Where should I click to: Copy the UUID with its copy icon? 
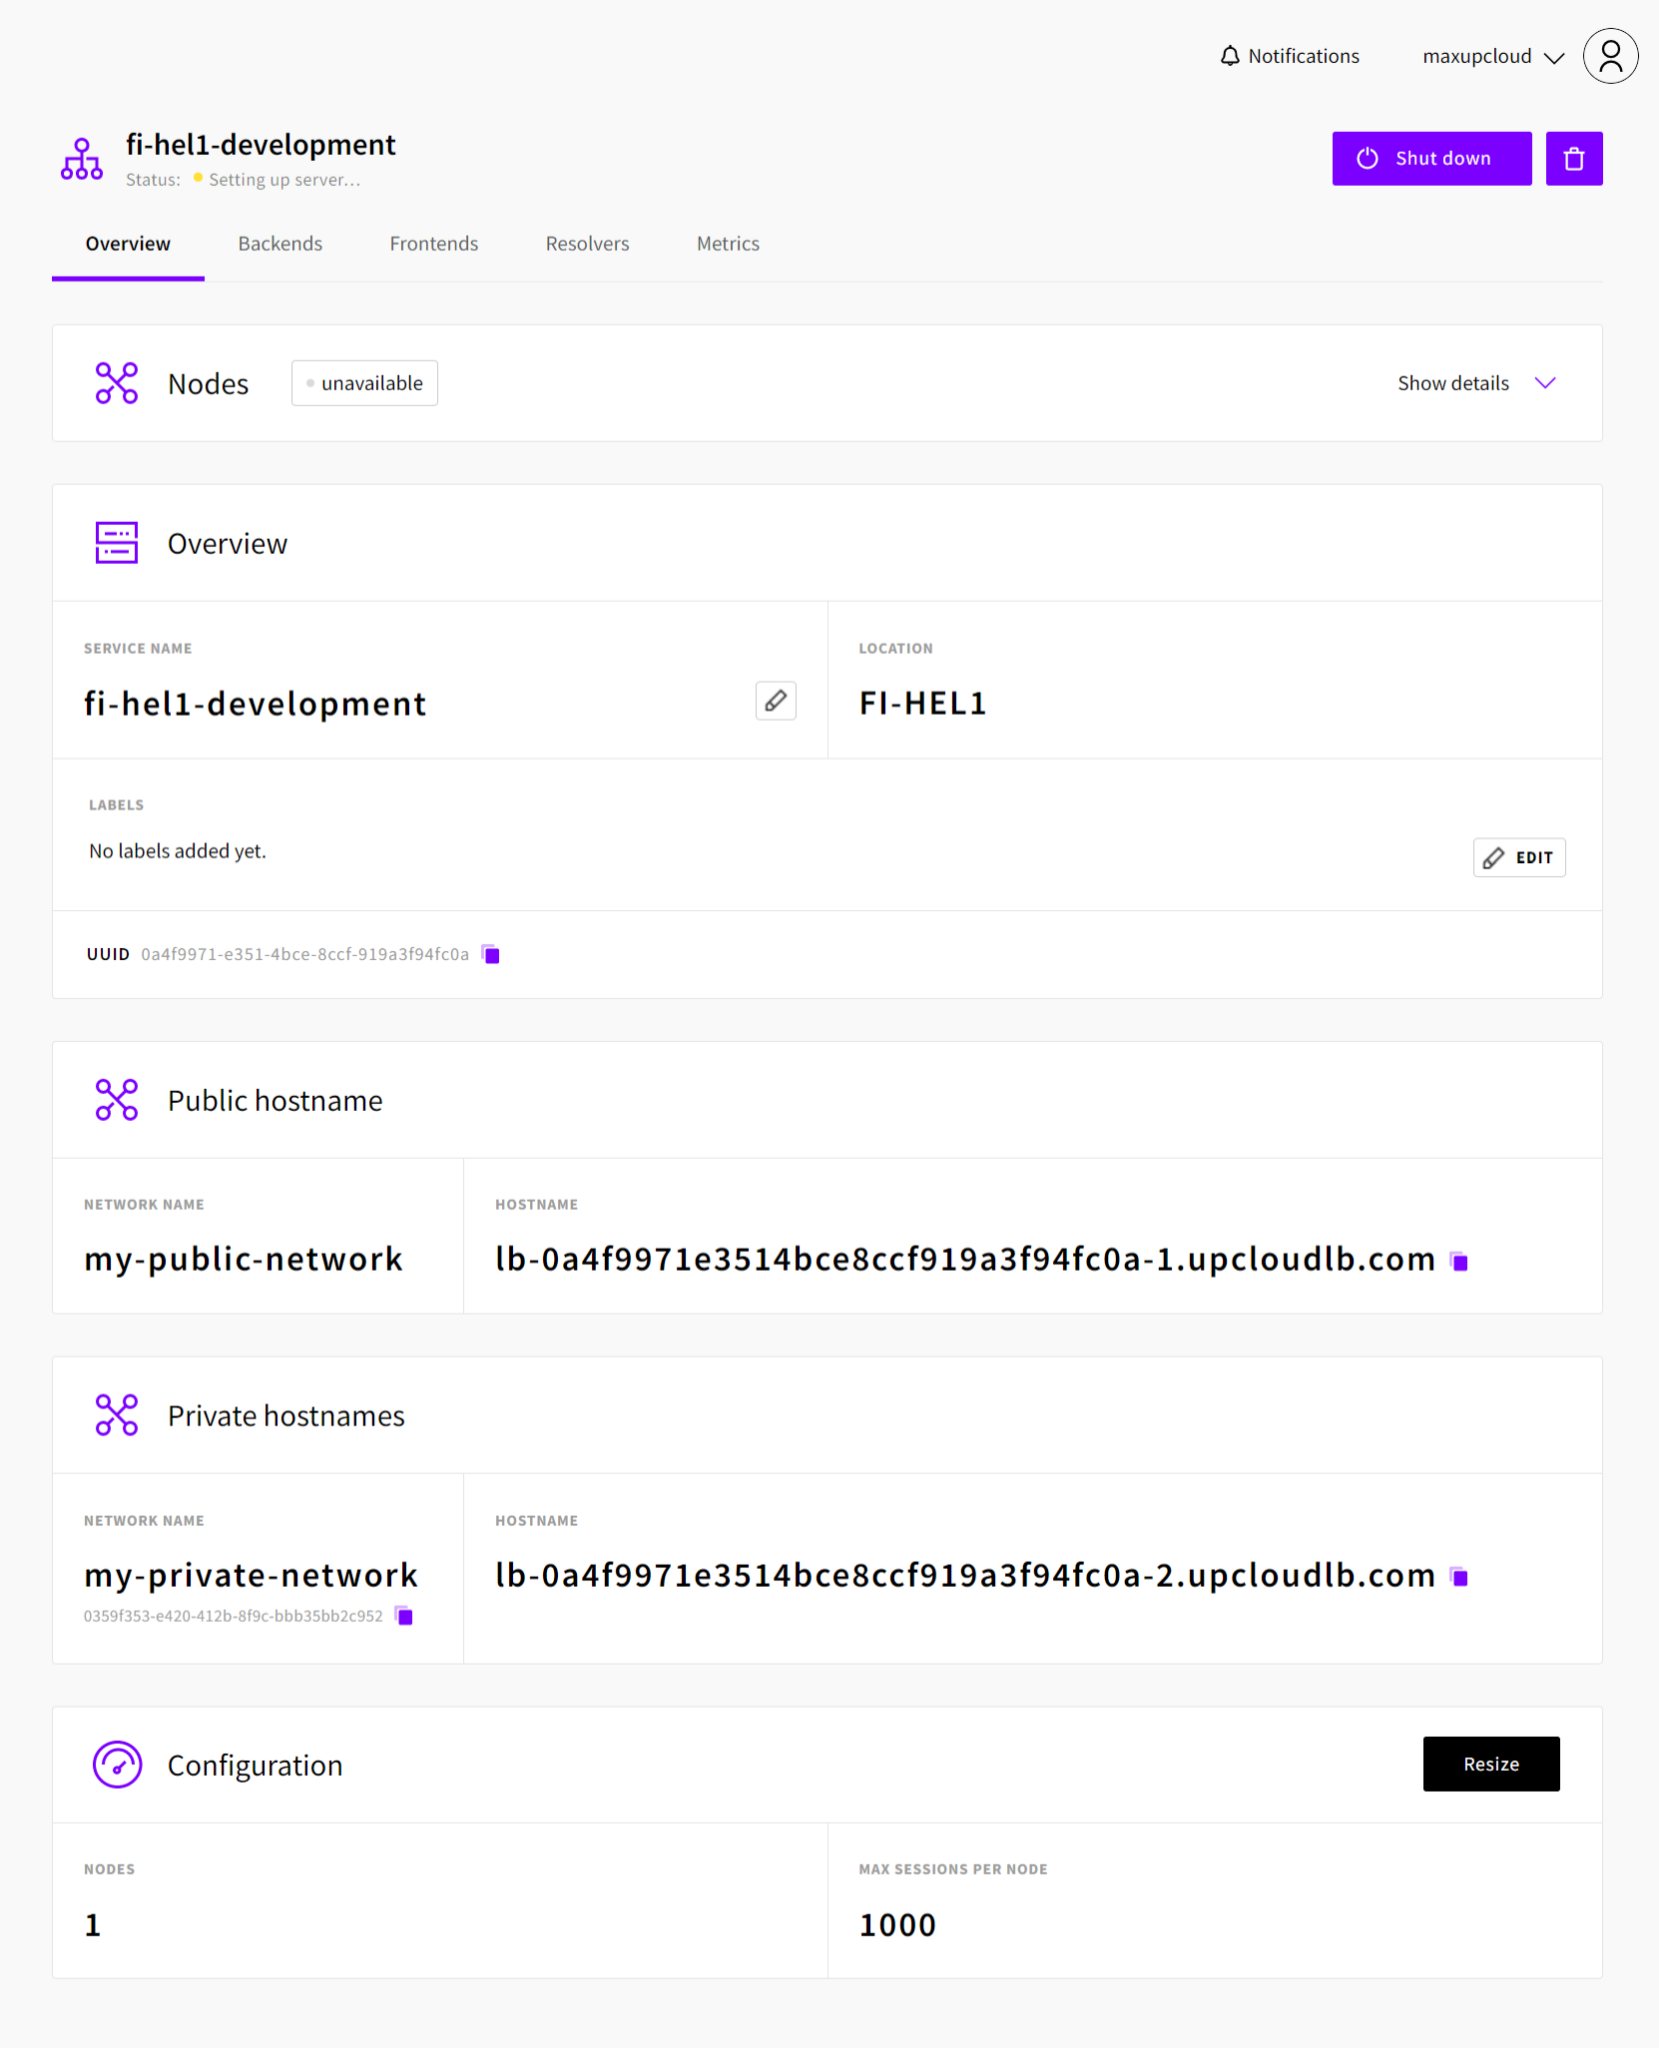click(x=491, y=954)
